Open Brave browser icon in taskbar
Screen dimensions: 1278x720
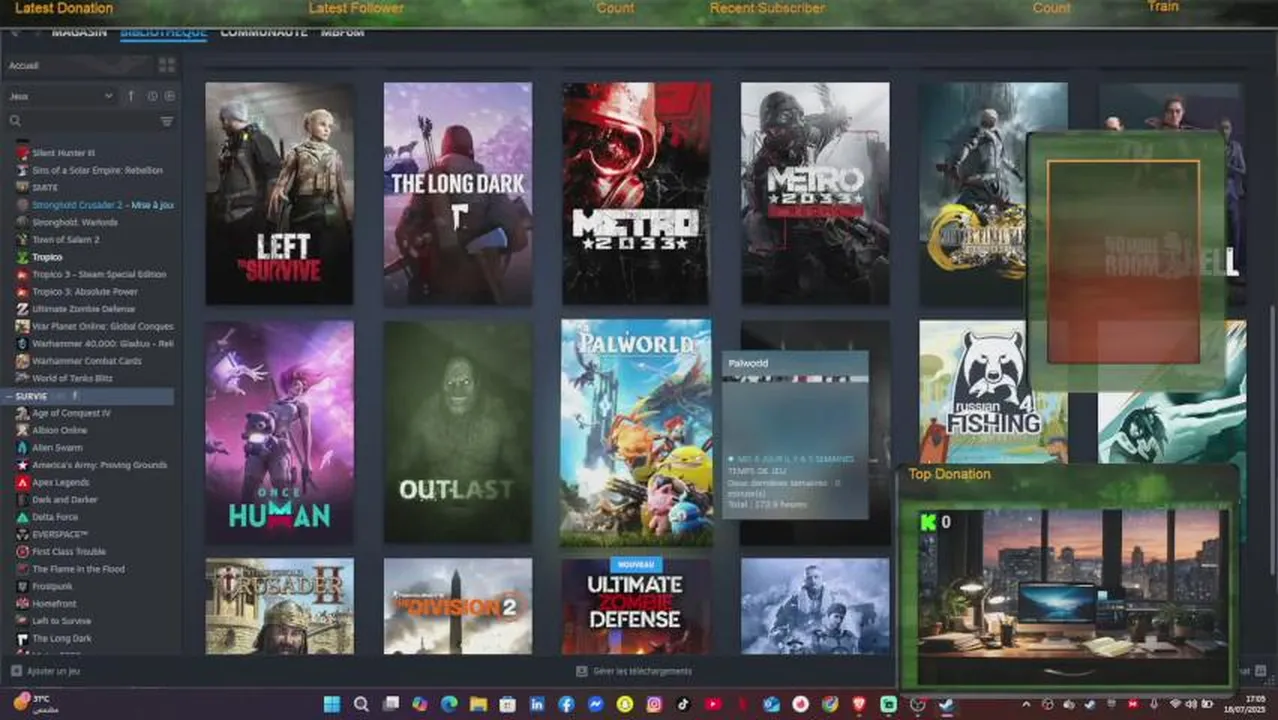click(x=859, y=704)
